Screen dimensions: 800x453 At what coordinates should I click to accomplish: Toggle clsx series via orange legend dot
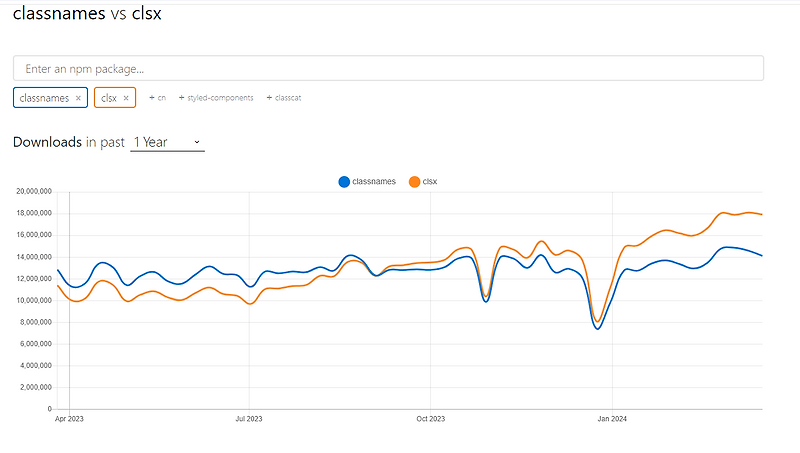(415, 181)
